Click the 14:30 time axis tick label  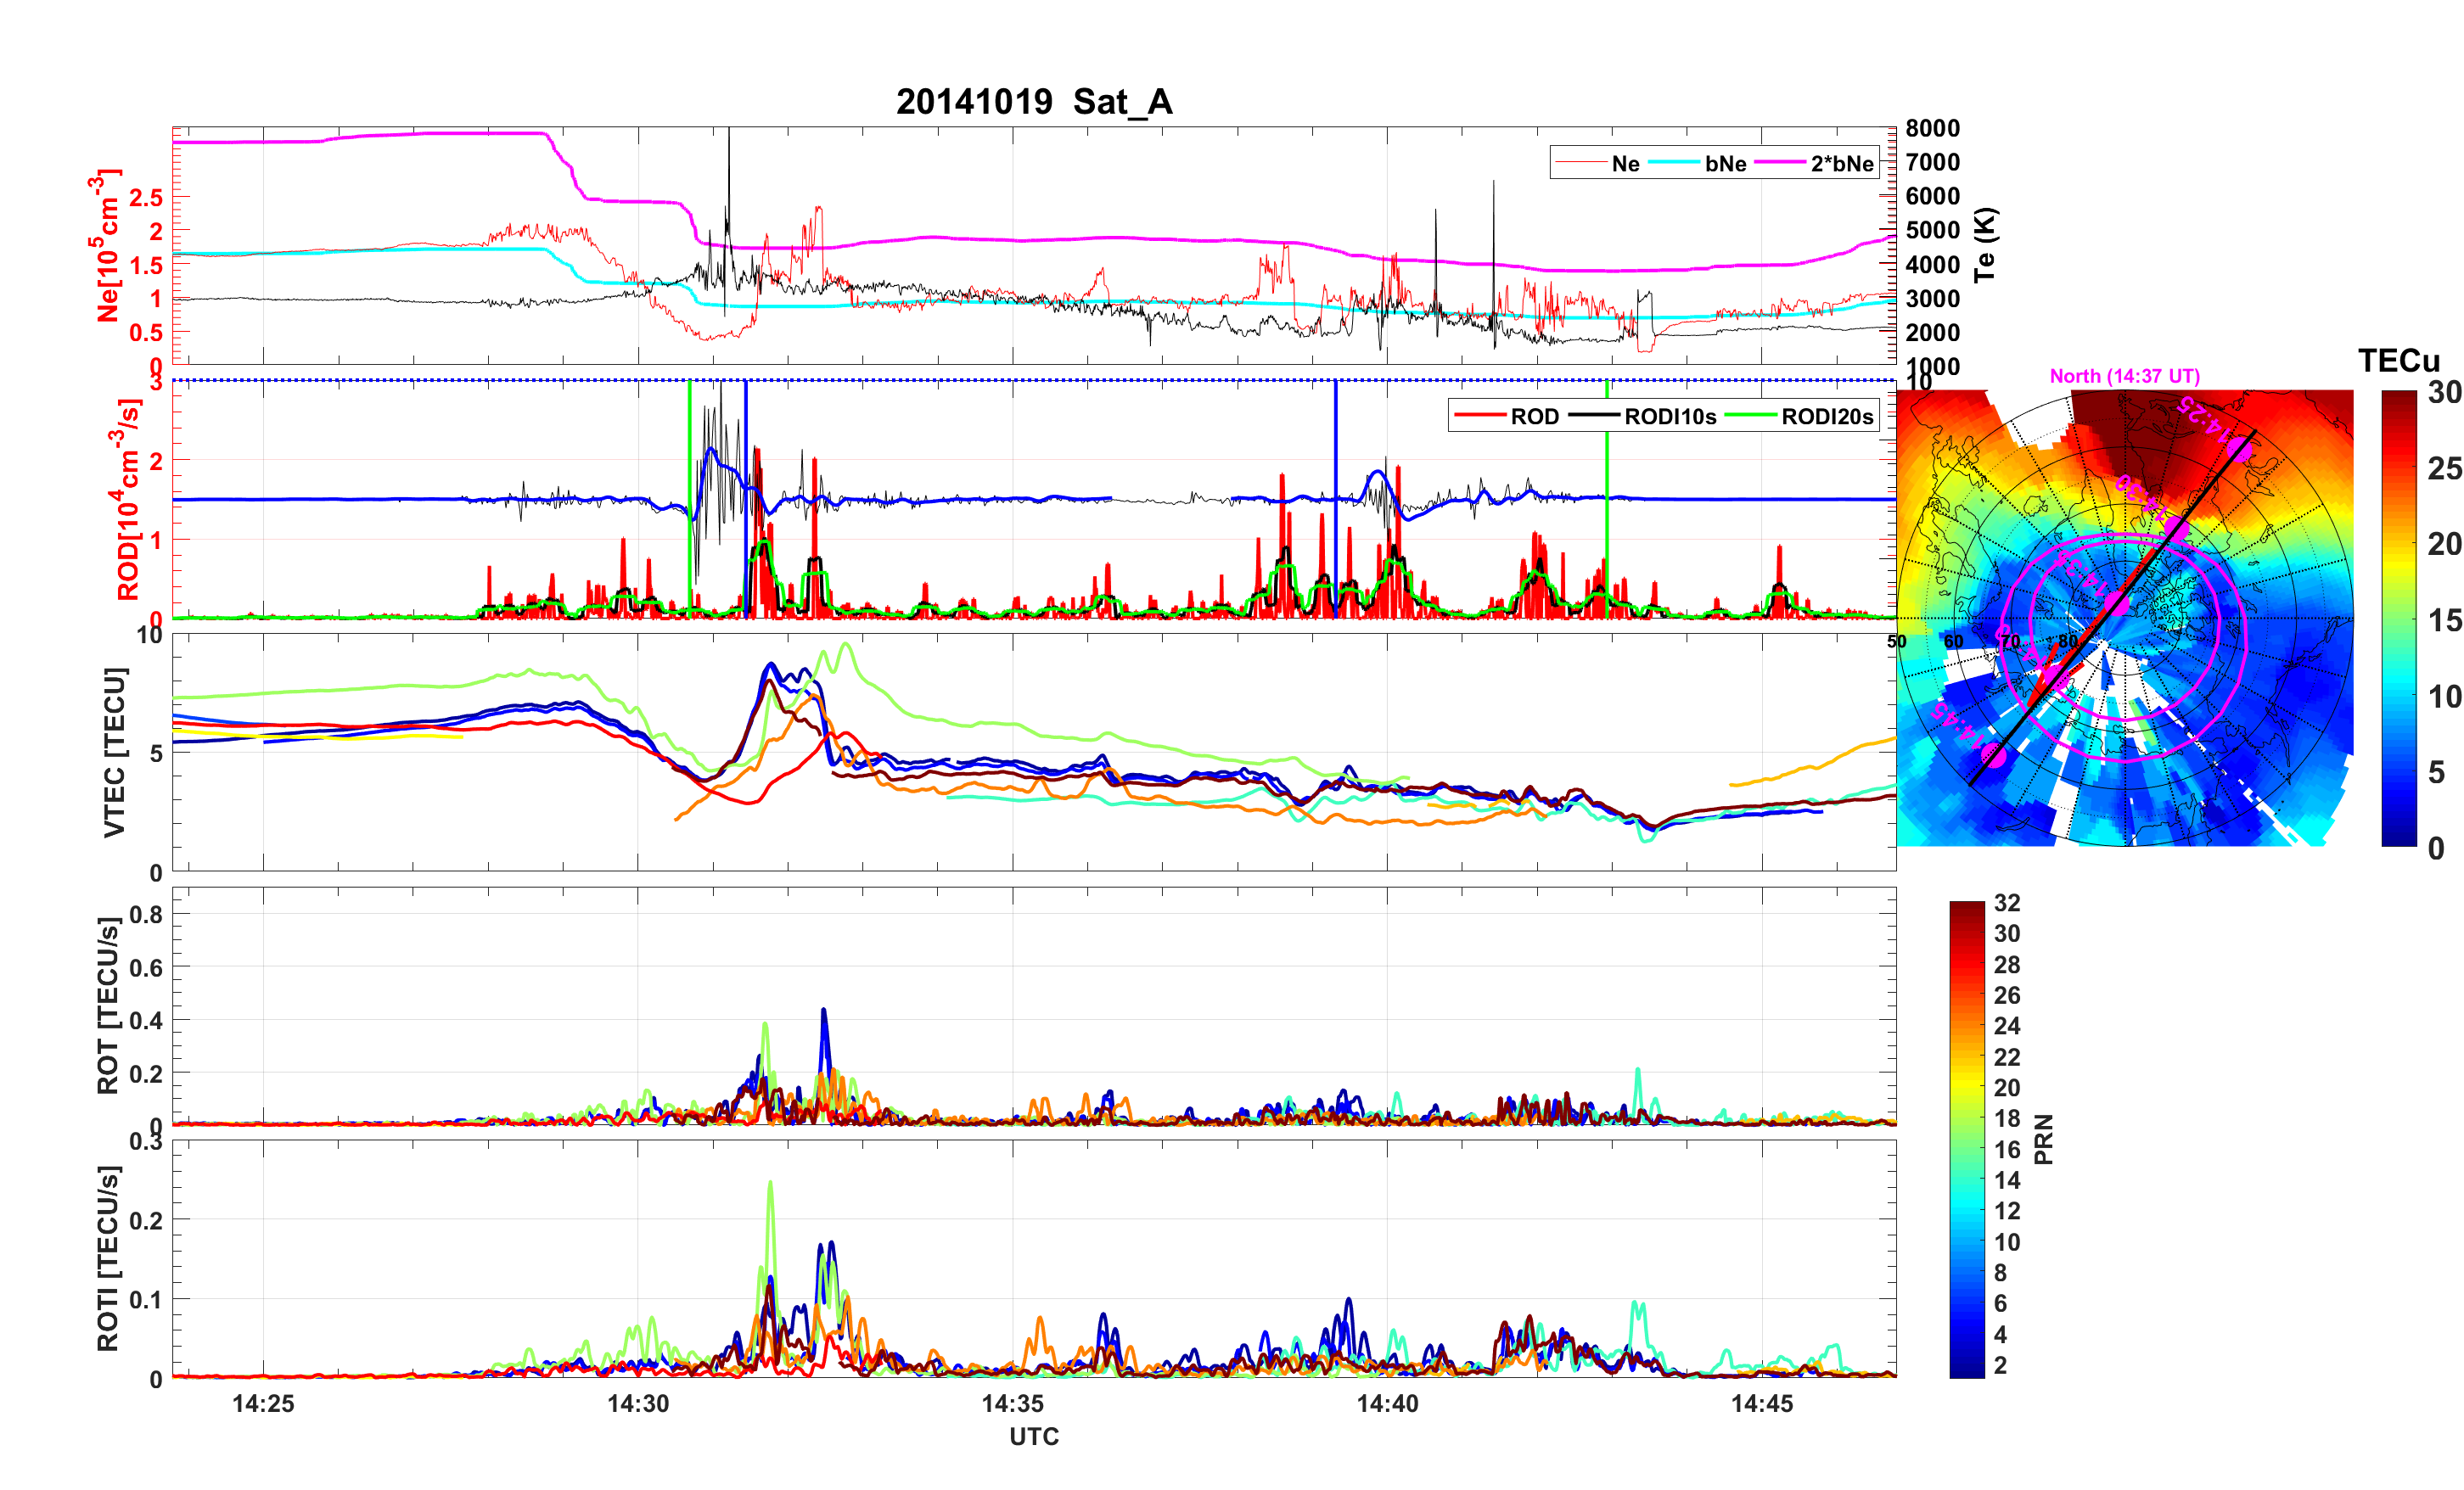638,1403
